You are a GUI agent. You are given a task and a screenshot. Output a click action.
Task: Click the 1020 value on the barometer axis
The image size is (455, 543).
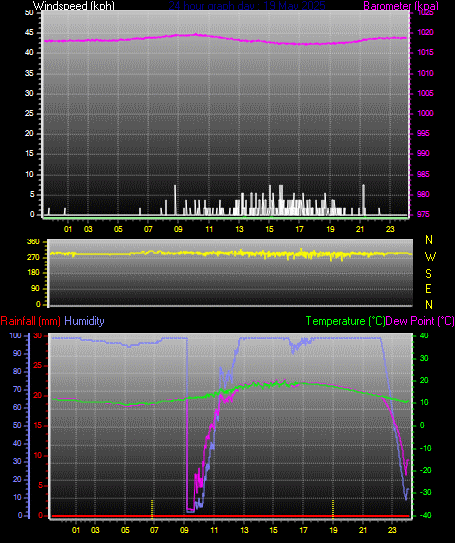coord(426,32)
